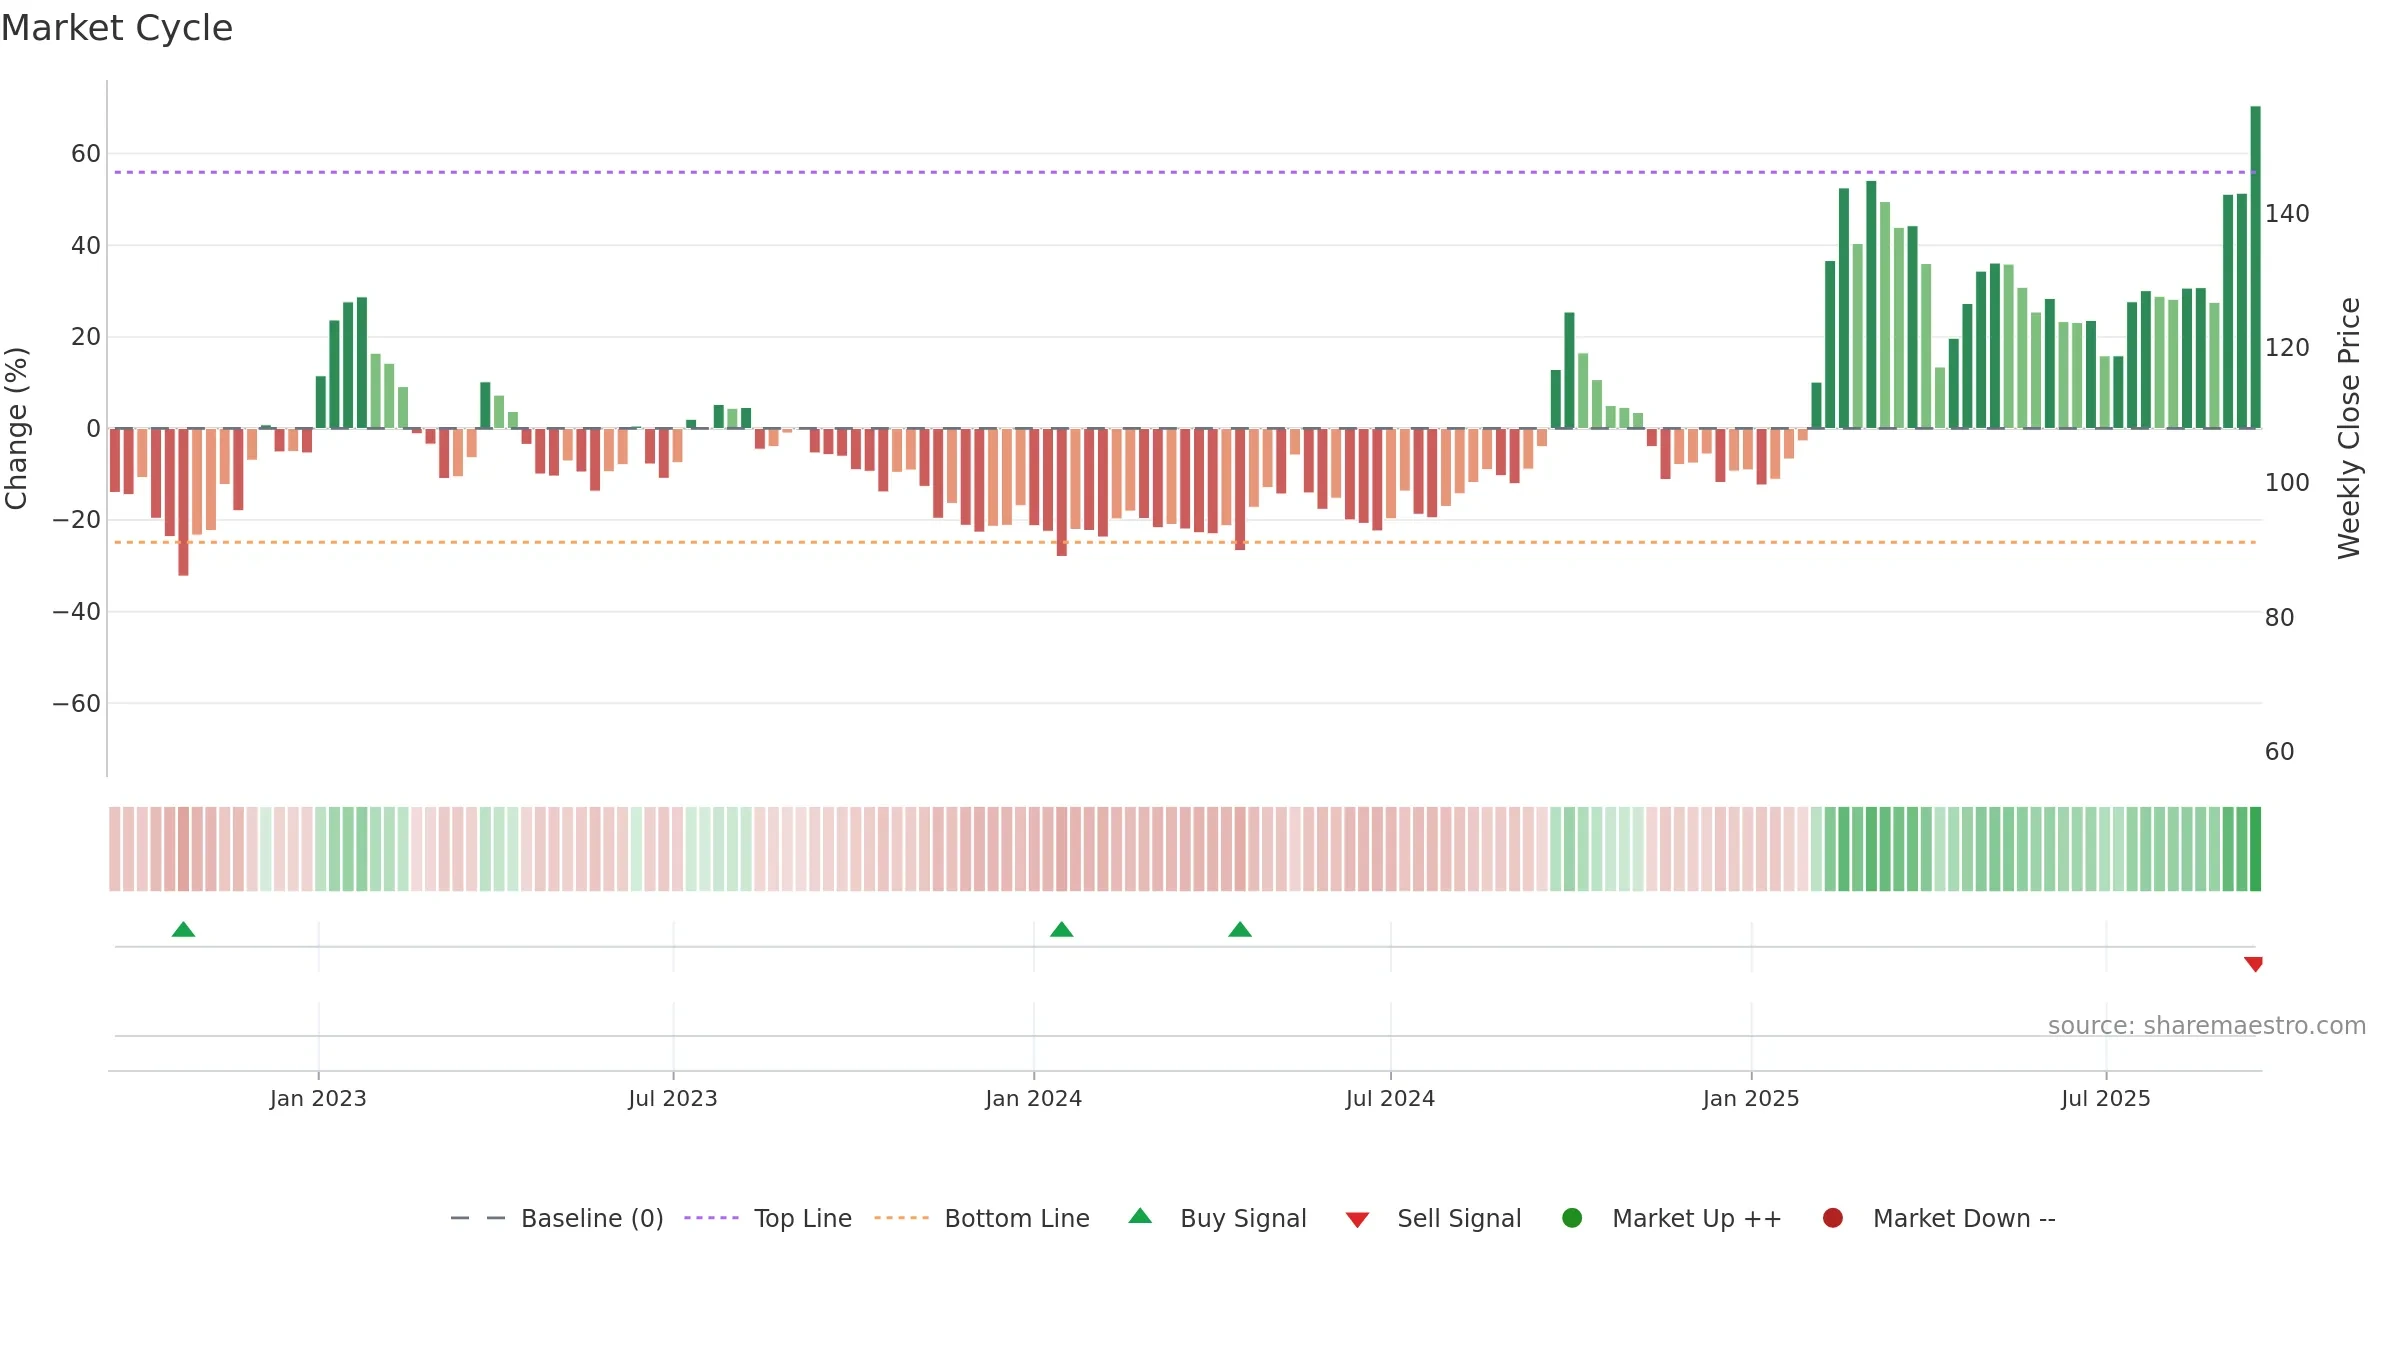Click the Change (%) axis title
This screenshot has width=2400, height=1350.
[17, 428]
